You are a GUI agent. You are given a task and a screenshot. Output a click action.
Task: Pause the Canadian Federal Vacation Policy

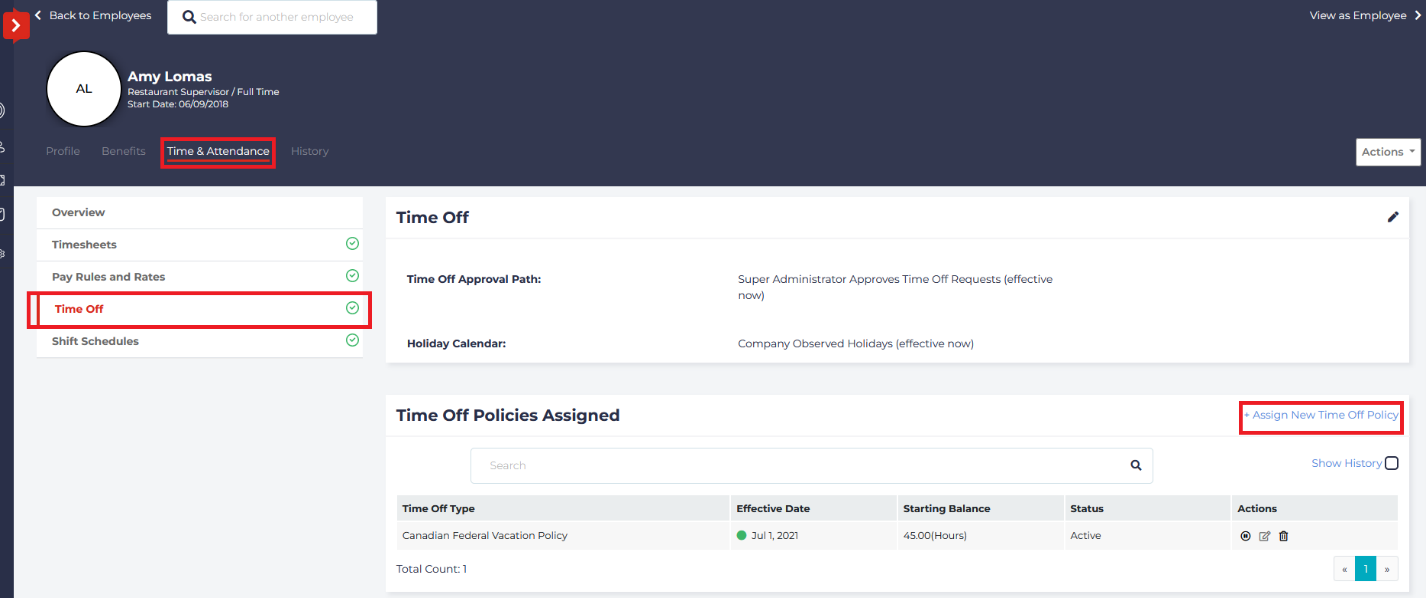coord(1245,536)
